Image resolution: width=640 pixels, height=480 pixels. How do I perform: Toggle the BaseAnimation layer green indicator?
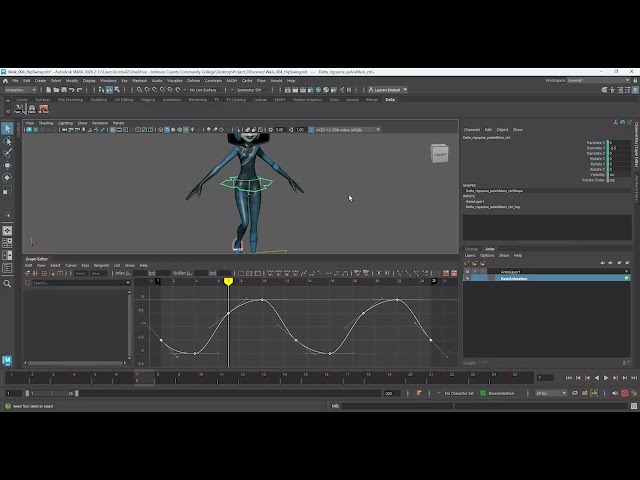pos(627,278)
